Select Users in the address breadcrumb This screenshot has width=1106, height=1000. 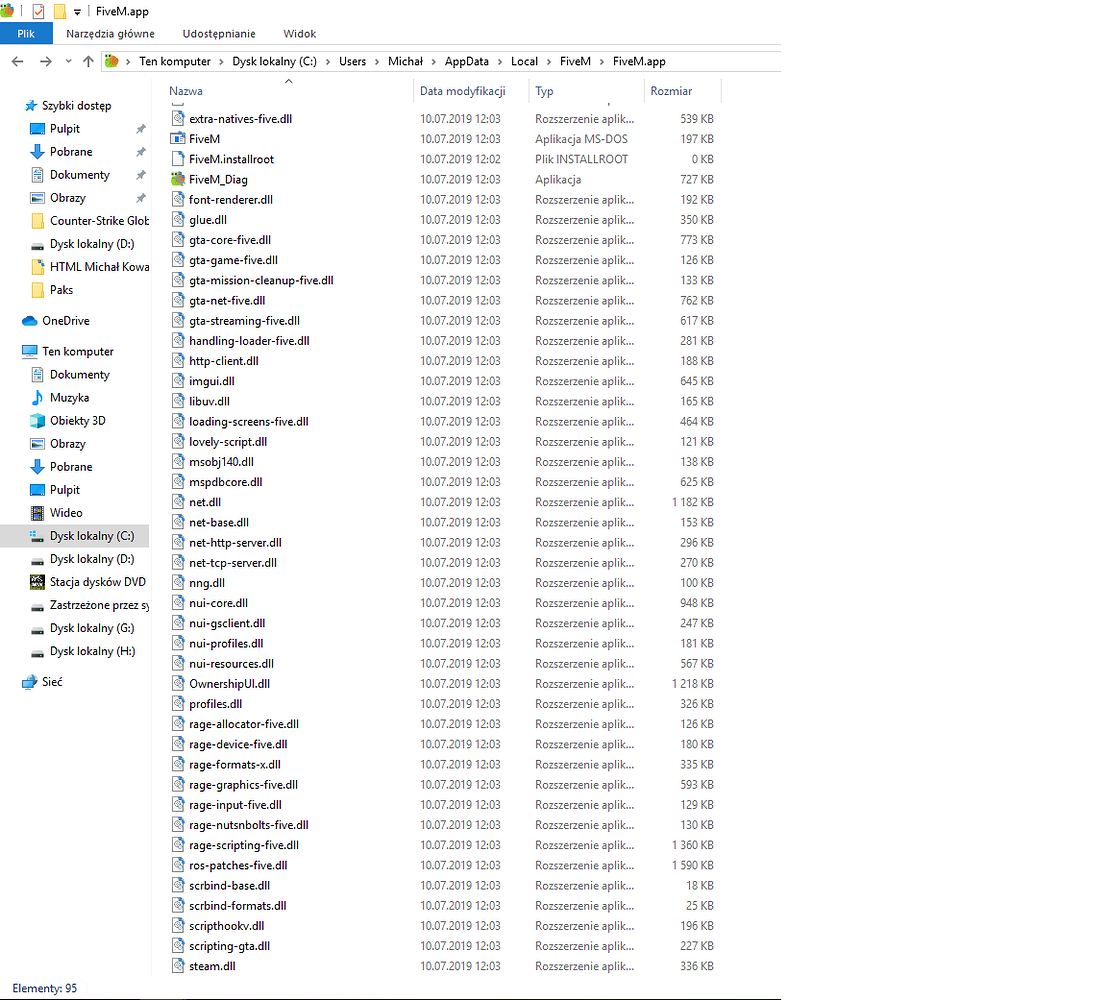352,61
